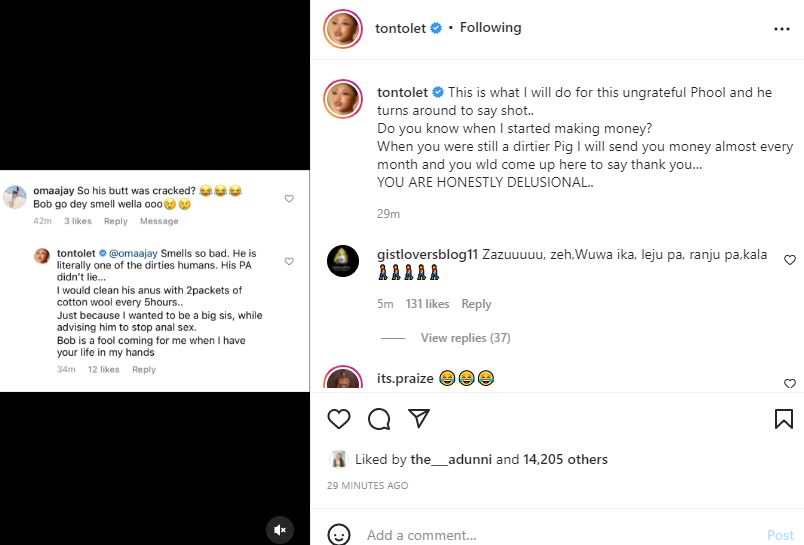Viewport: 804px width, 545px height.
Task: Open the___adunni profile link
Action: click(x=451, y=460)
